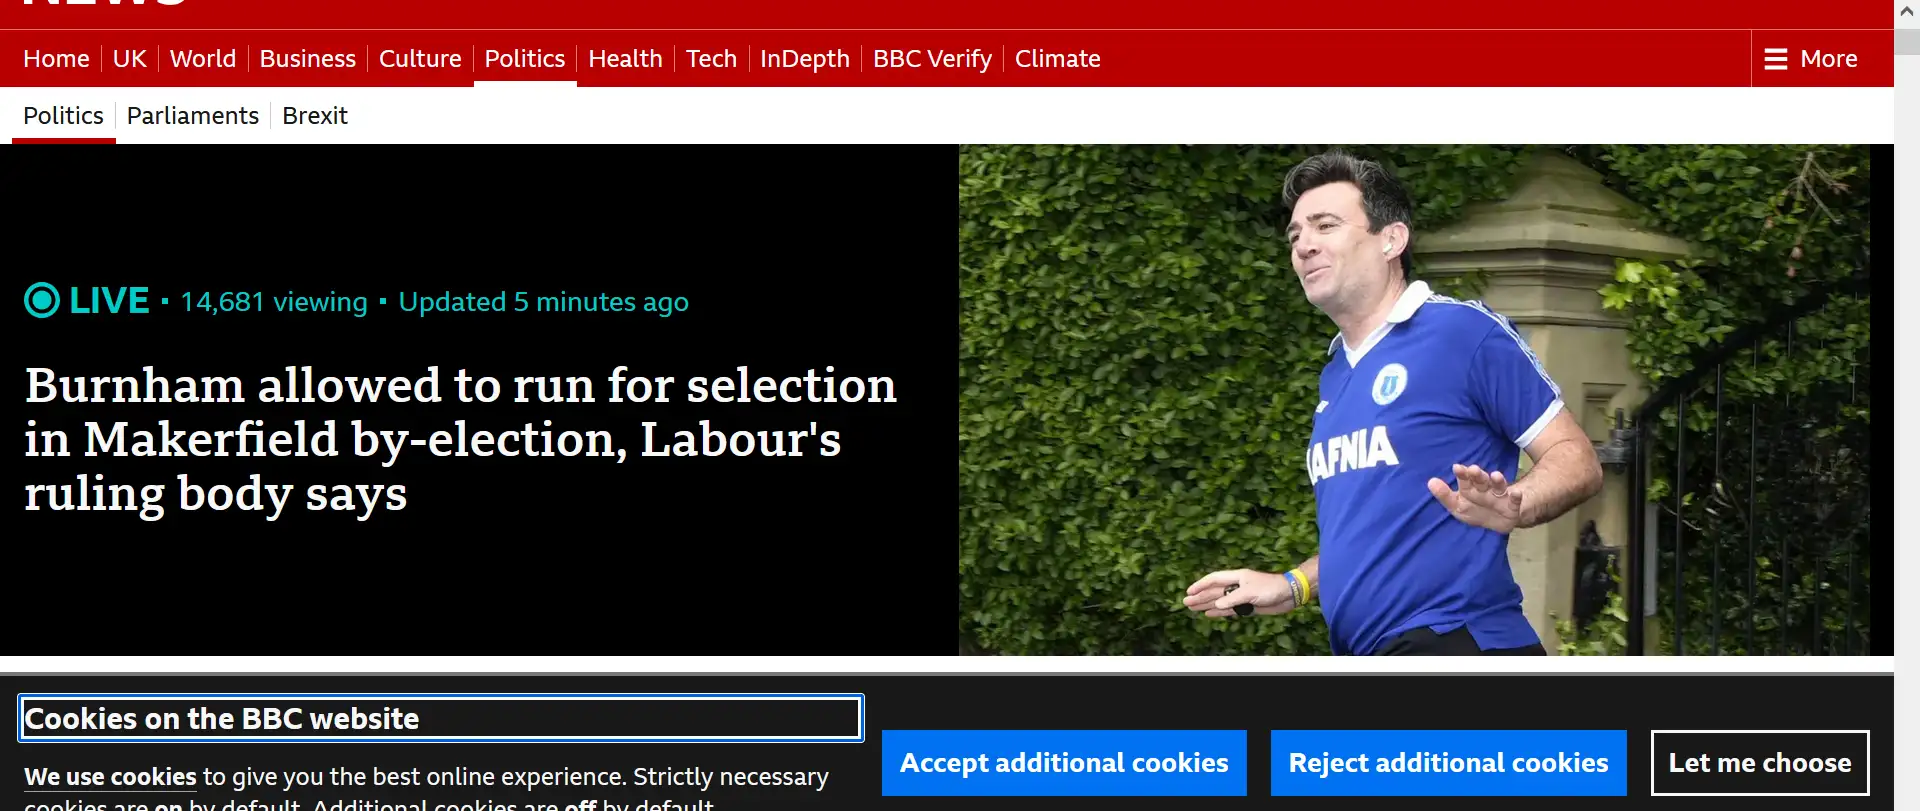The image size is (1920, 811).
Task: Click the LIVE pulse circle icon
Action: pyautogui.click(x=42, y=300)
